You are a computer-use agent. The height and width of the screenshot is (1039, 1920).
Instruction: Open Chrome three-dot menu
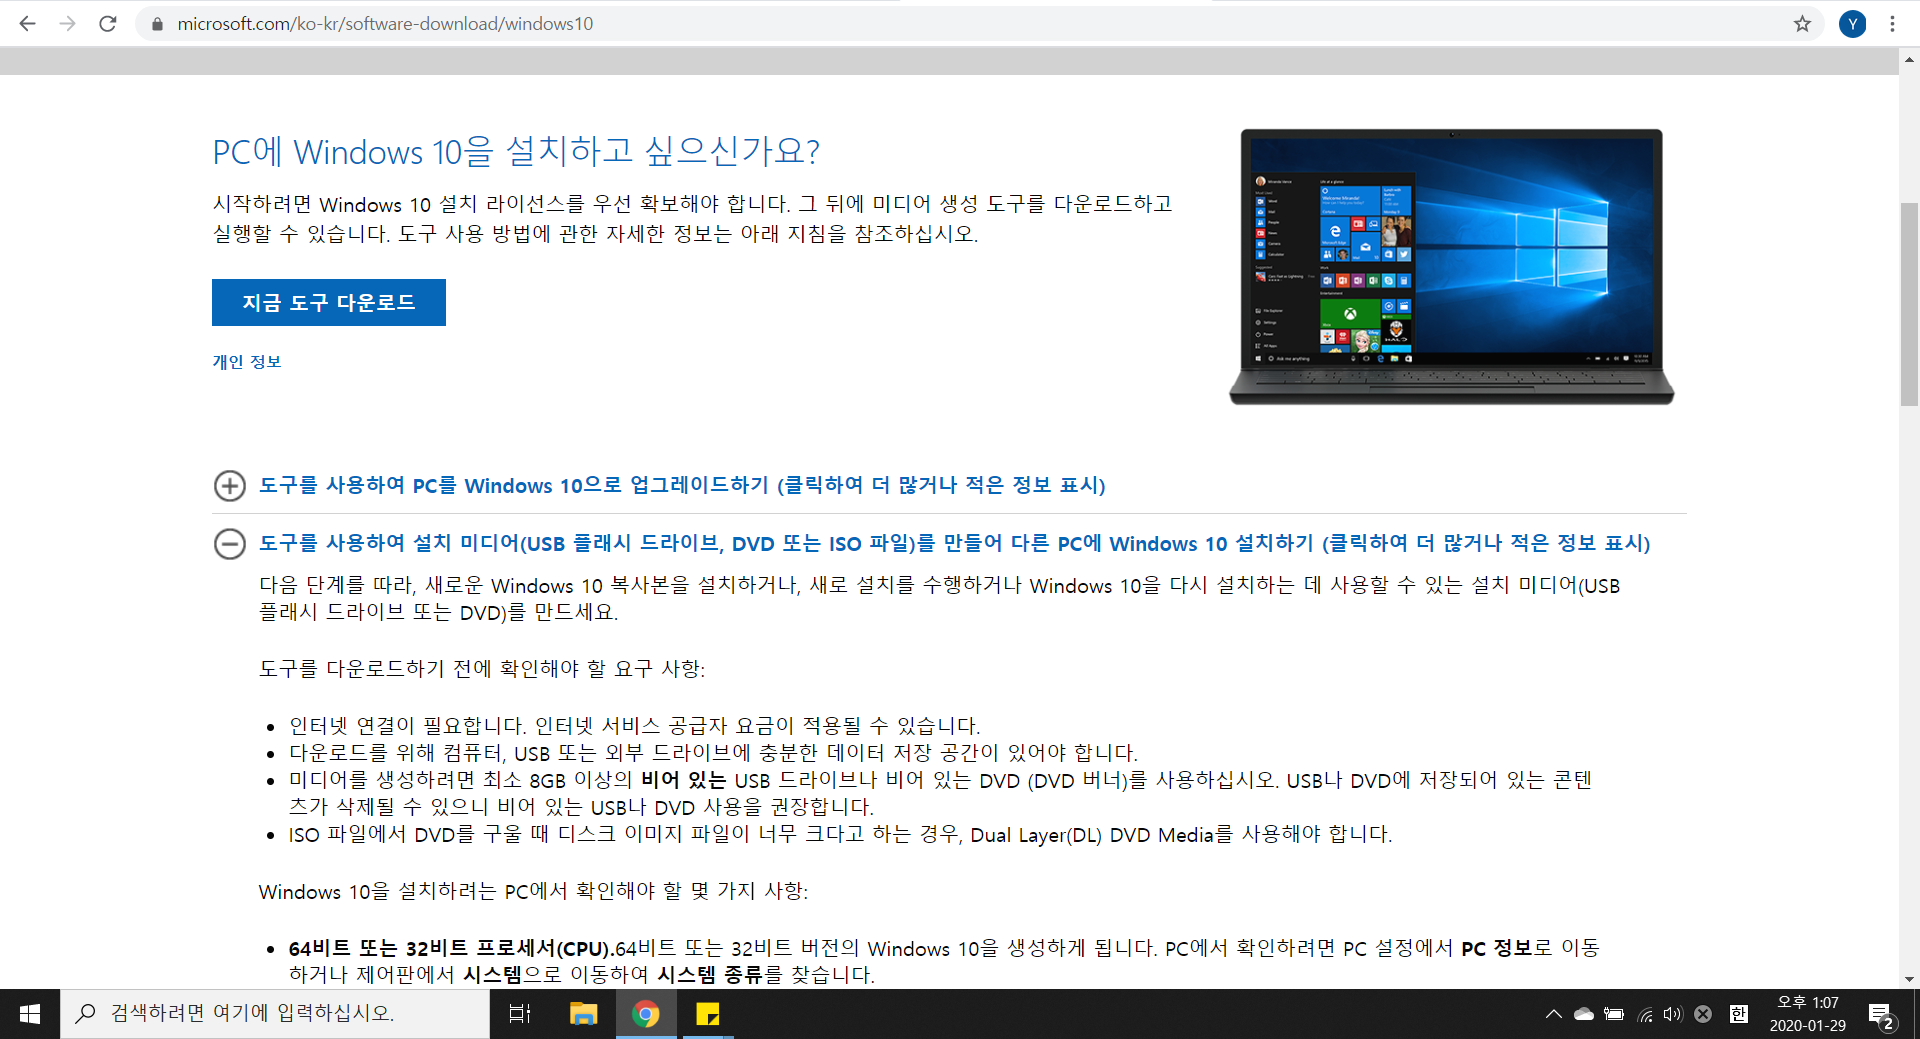click(1892, 24)
